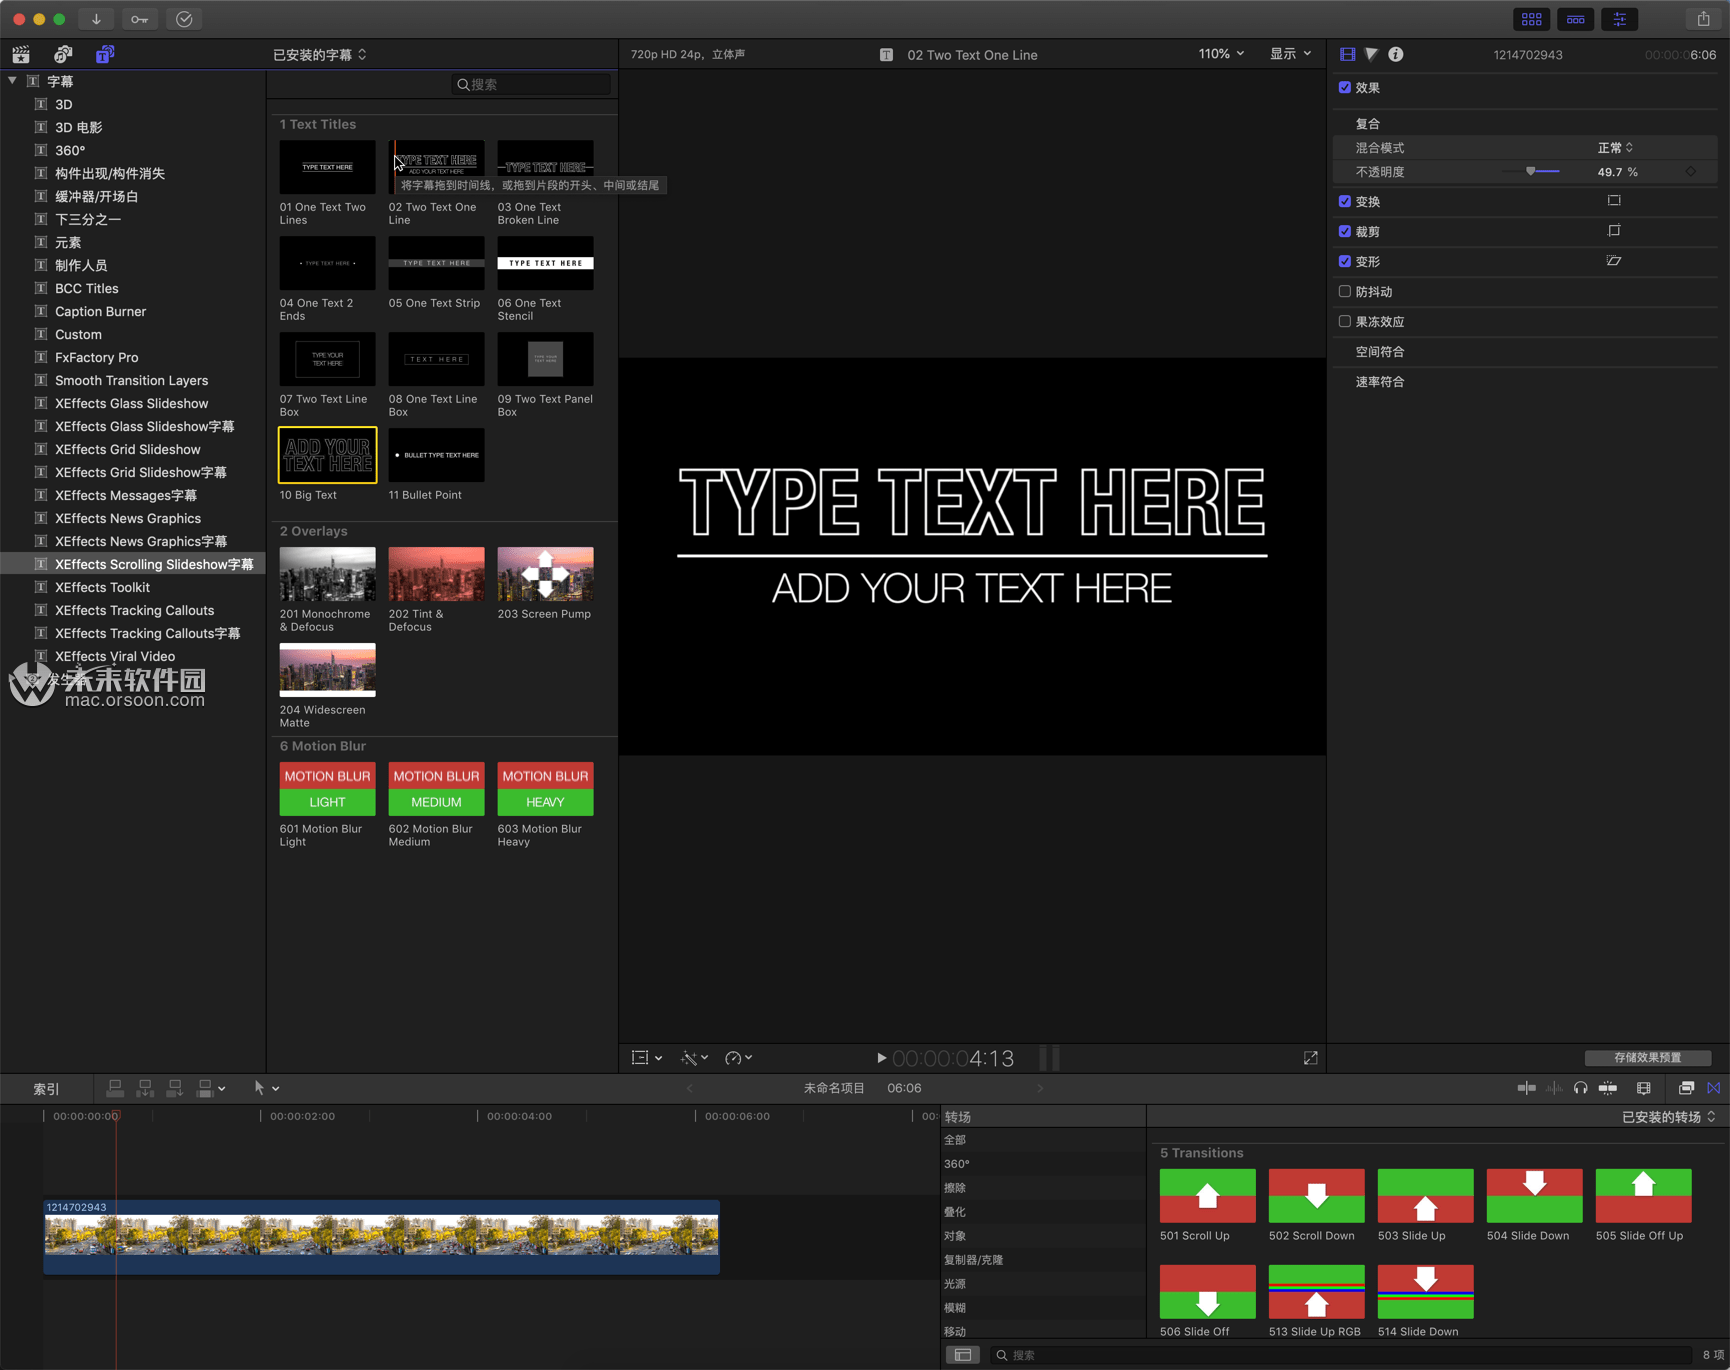Open the 110% zoom dropdown
The image size is (1730, 1370).
tap(1221, 54)
